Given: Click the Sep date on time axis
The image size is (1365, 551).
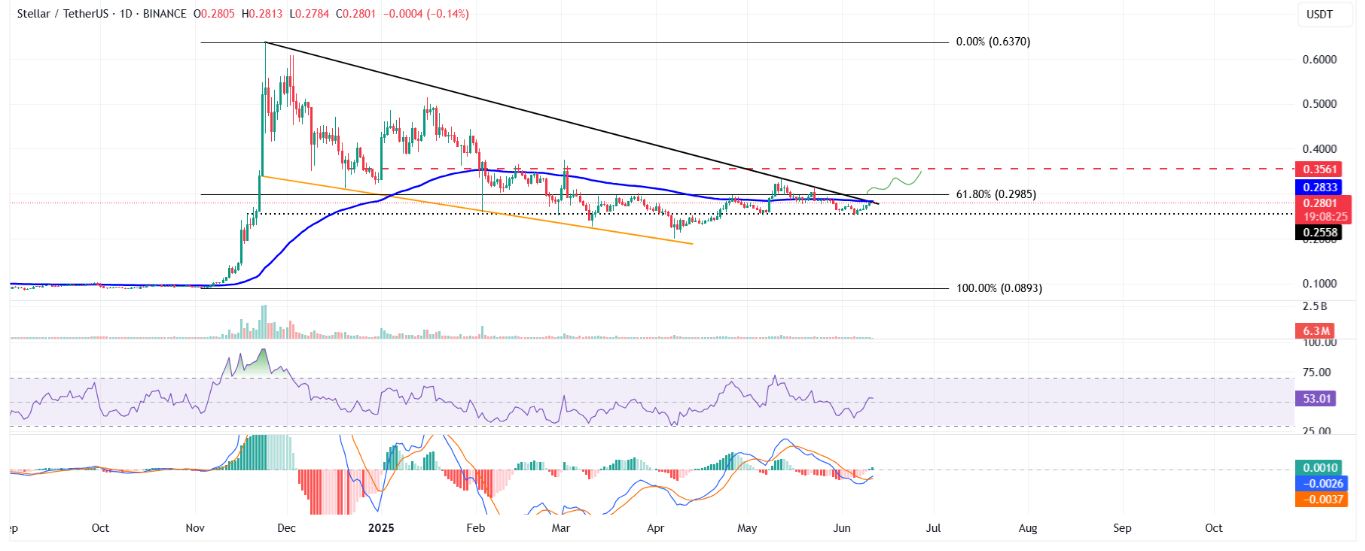Looking at the screenshot, I should (1122, 526).
